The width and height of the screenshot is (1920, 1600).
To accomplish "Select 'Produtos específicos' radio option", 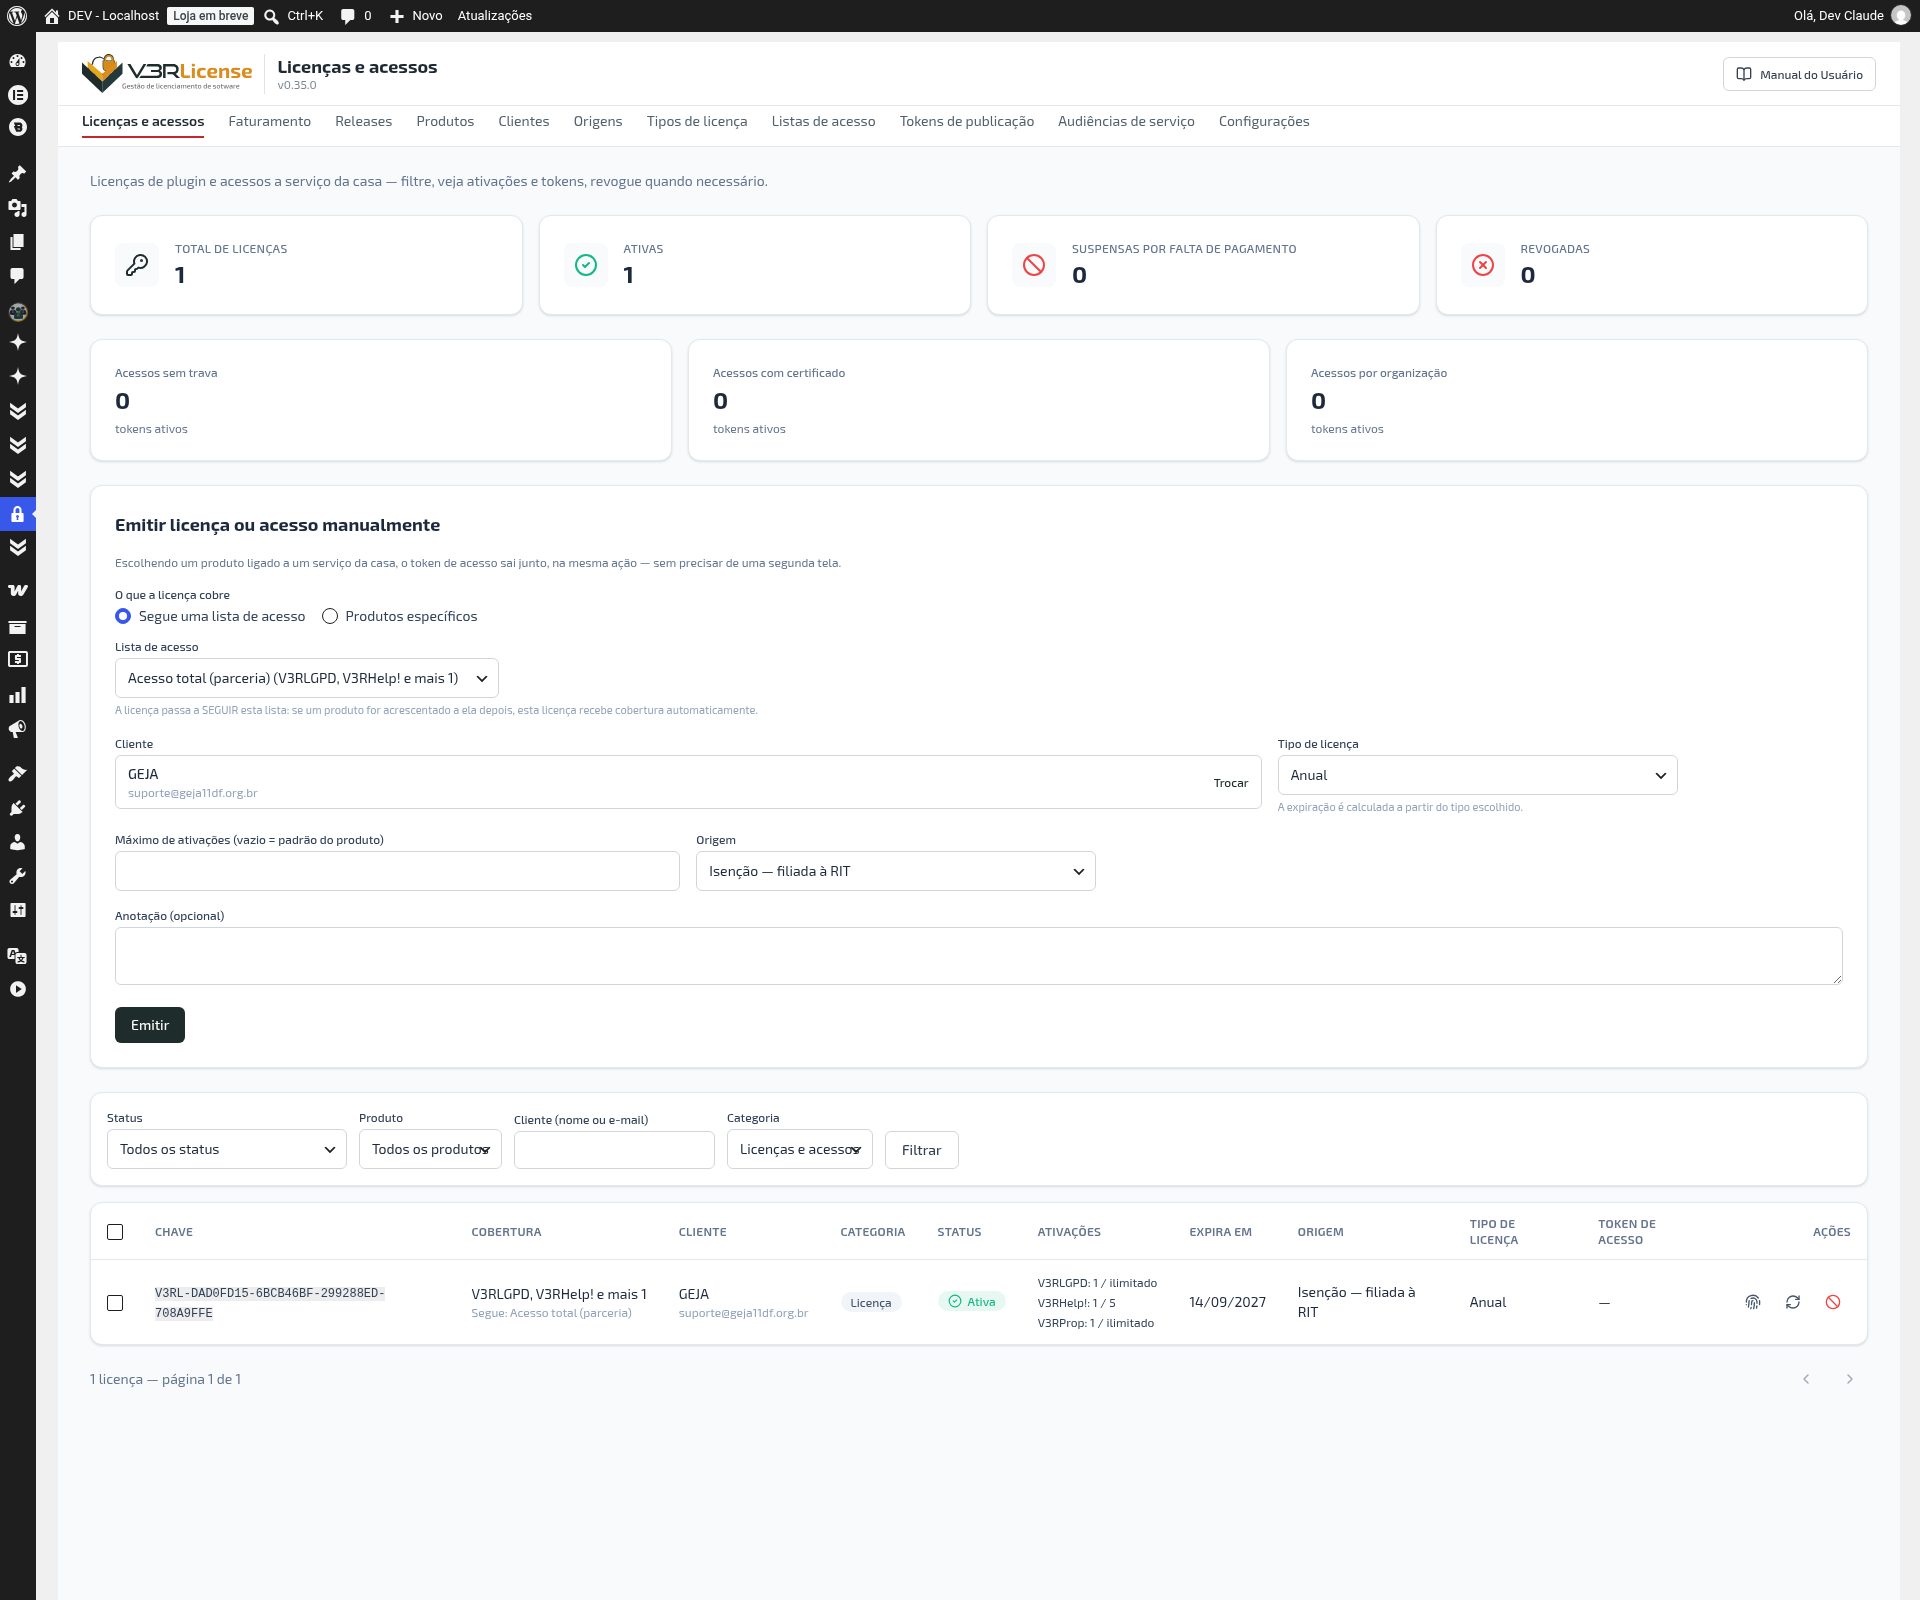I will [330, 616].
